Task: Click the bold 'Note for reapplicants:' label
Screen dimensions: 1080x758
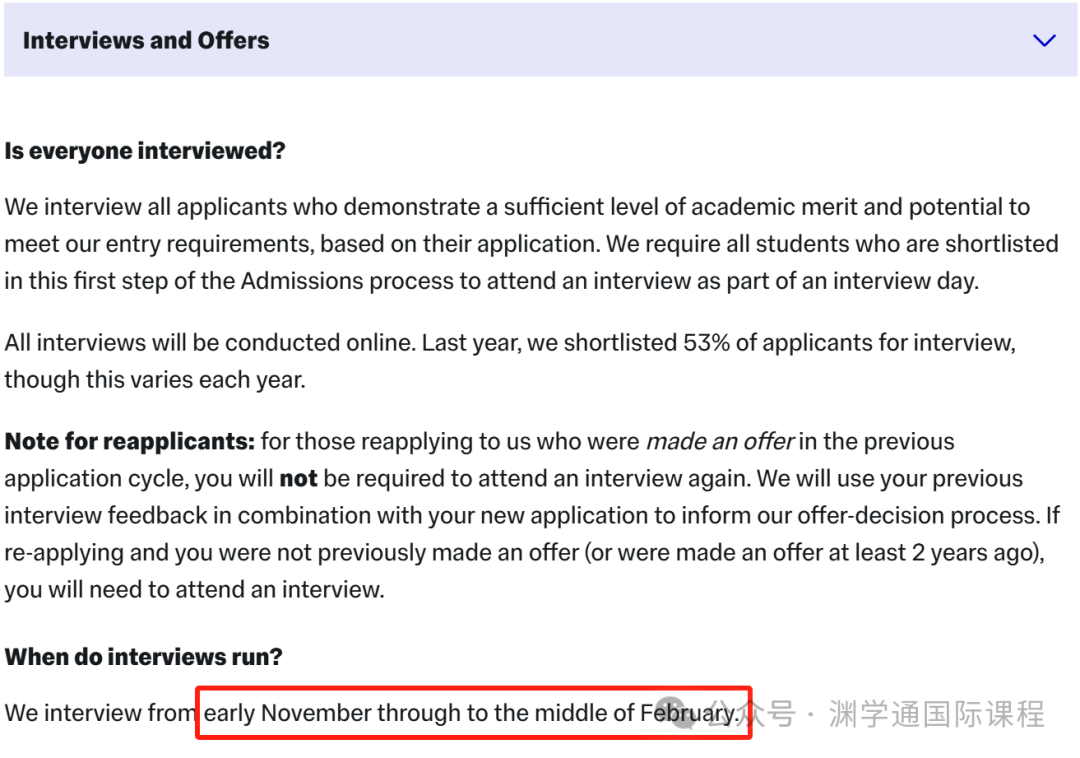Action: [129, 441]
